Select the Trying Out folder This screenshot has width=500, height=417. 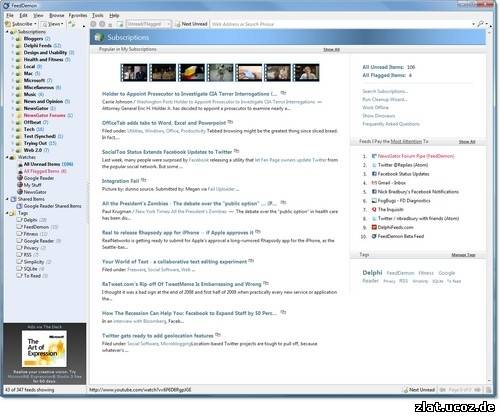35,143
